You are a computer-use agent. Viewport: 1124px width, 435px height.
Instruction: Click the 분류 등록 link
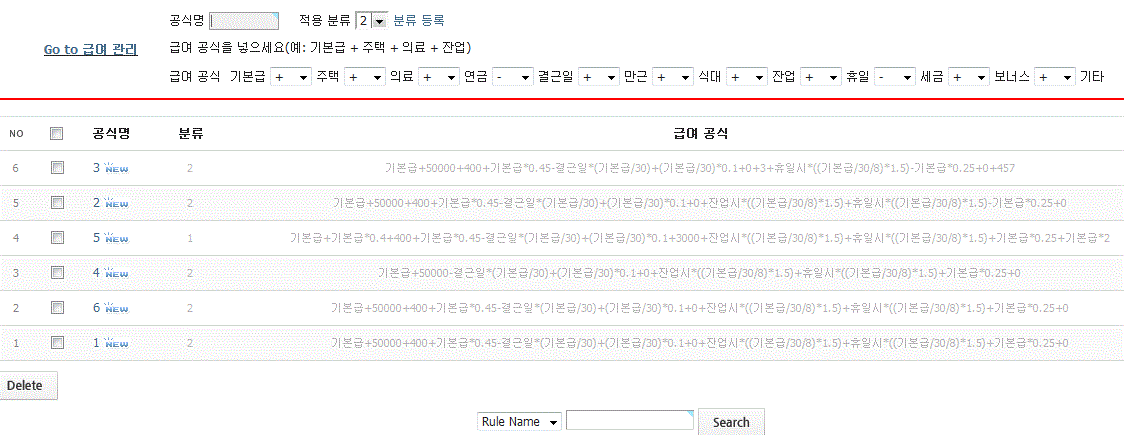[419, 21]
